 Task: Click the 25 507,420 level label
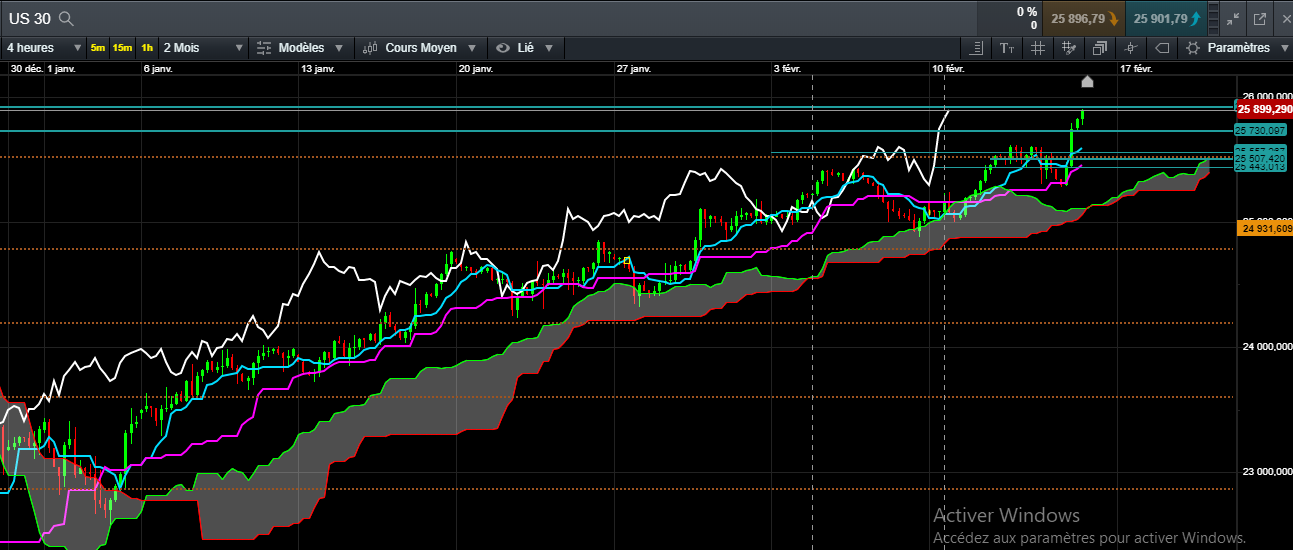pyautogui.click(x=1260, y=158)
